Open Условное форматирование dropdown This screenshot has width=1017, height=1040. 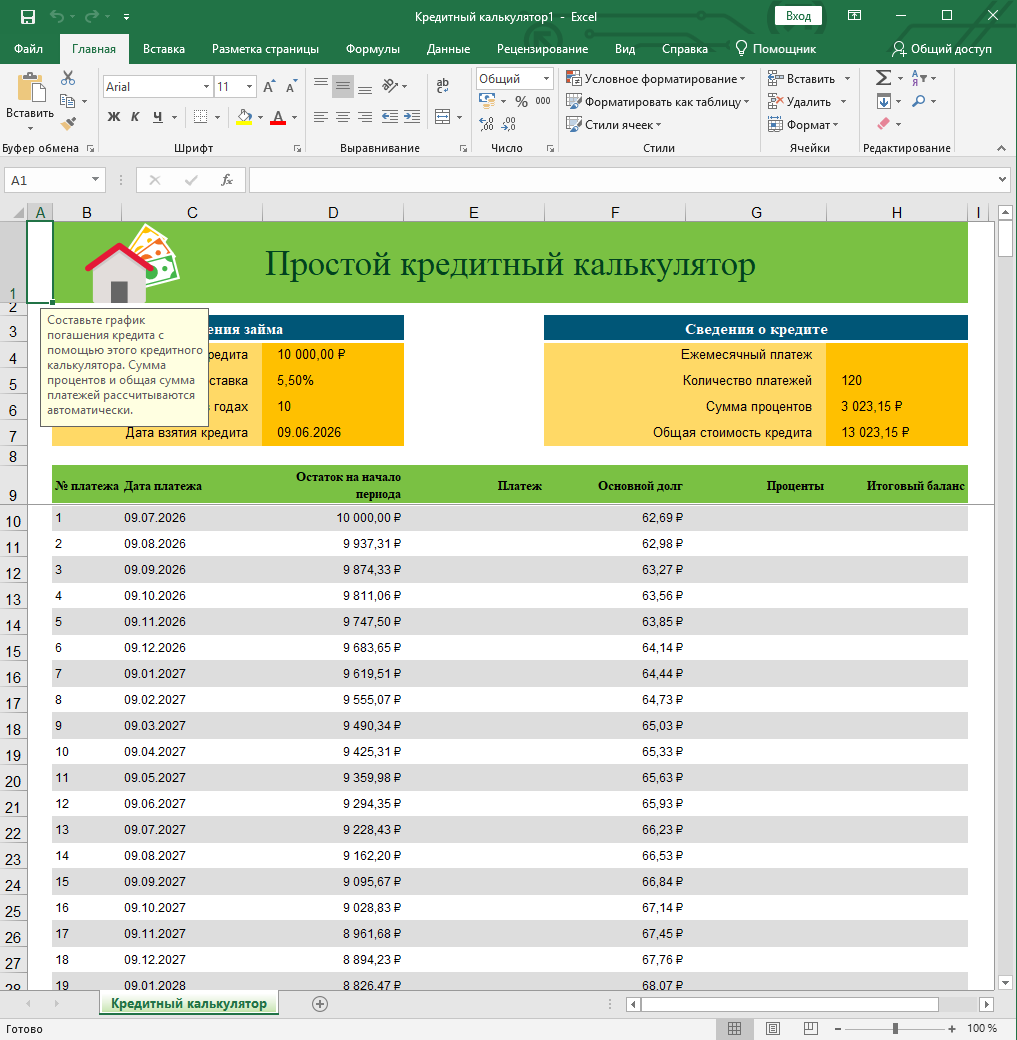click(x=655, y=79)
